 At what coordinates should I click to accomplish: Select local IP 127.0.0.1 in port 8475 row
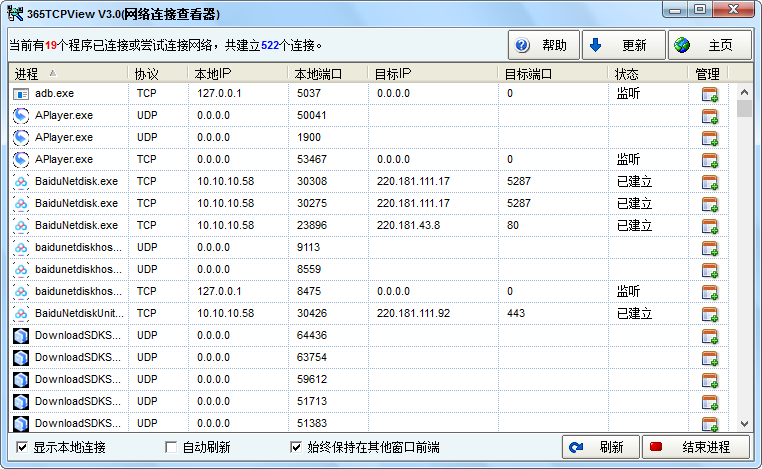[219, 291]
